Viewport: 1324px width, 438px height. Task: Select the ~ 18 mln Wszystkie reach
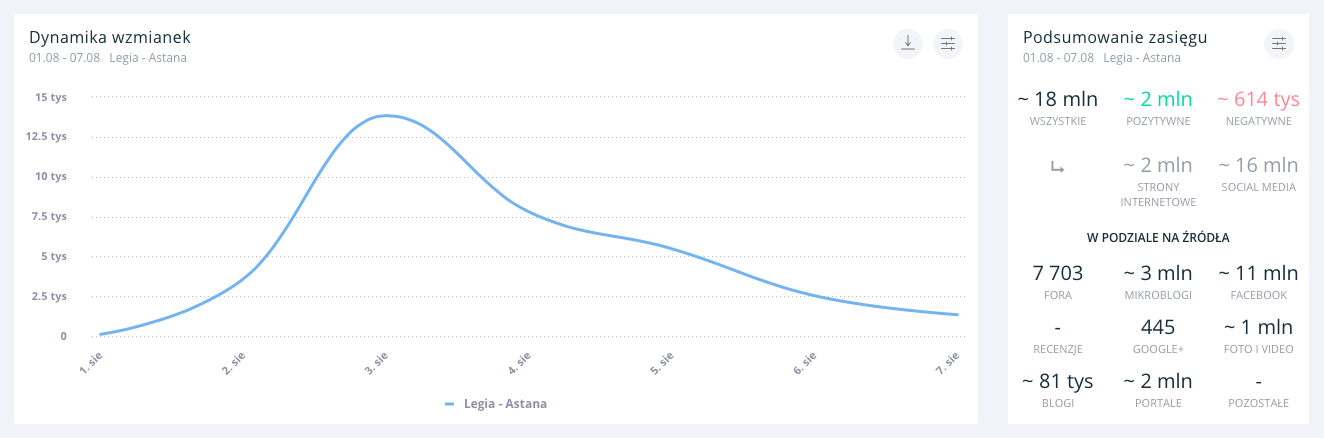(1057, 99)
